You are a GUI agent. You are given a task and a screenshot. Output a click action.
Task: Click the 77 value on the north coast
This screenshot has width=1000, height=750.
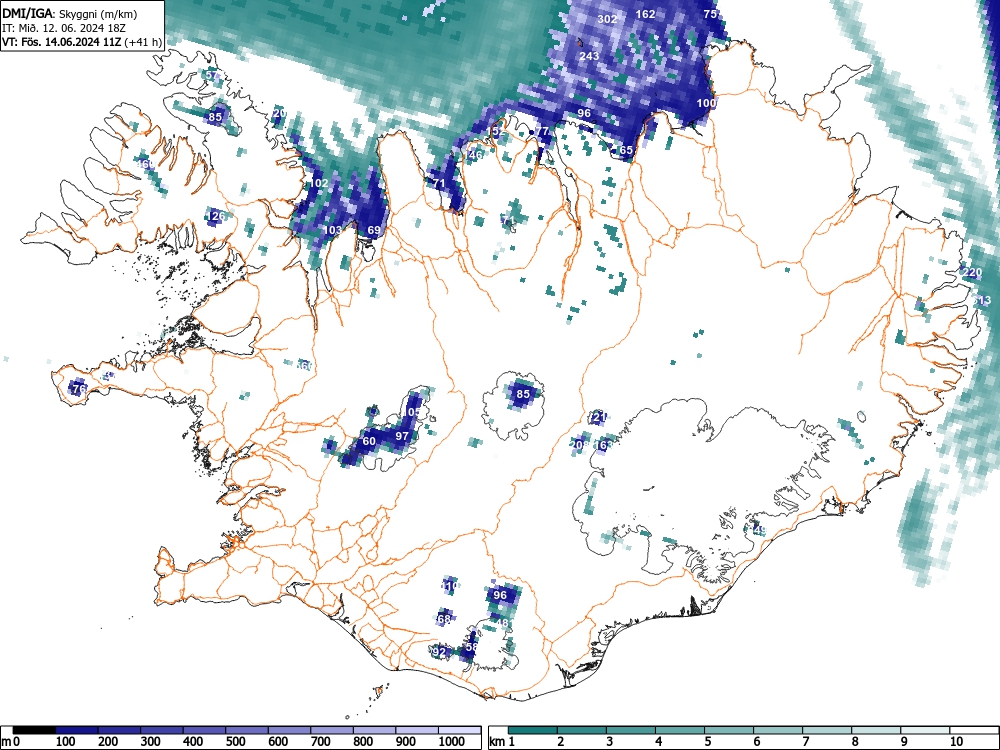[543, 131]
